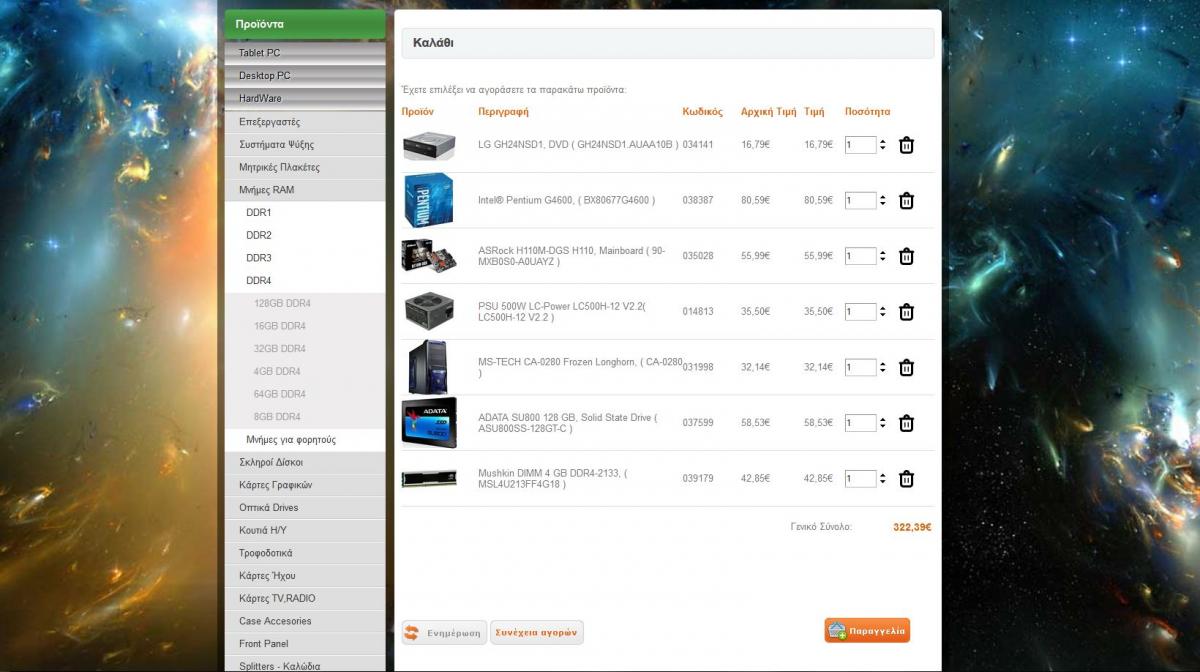Select Front Panel category

[x=305, y=644]
